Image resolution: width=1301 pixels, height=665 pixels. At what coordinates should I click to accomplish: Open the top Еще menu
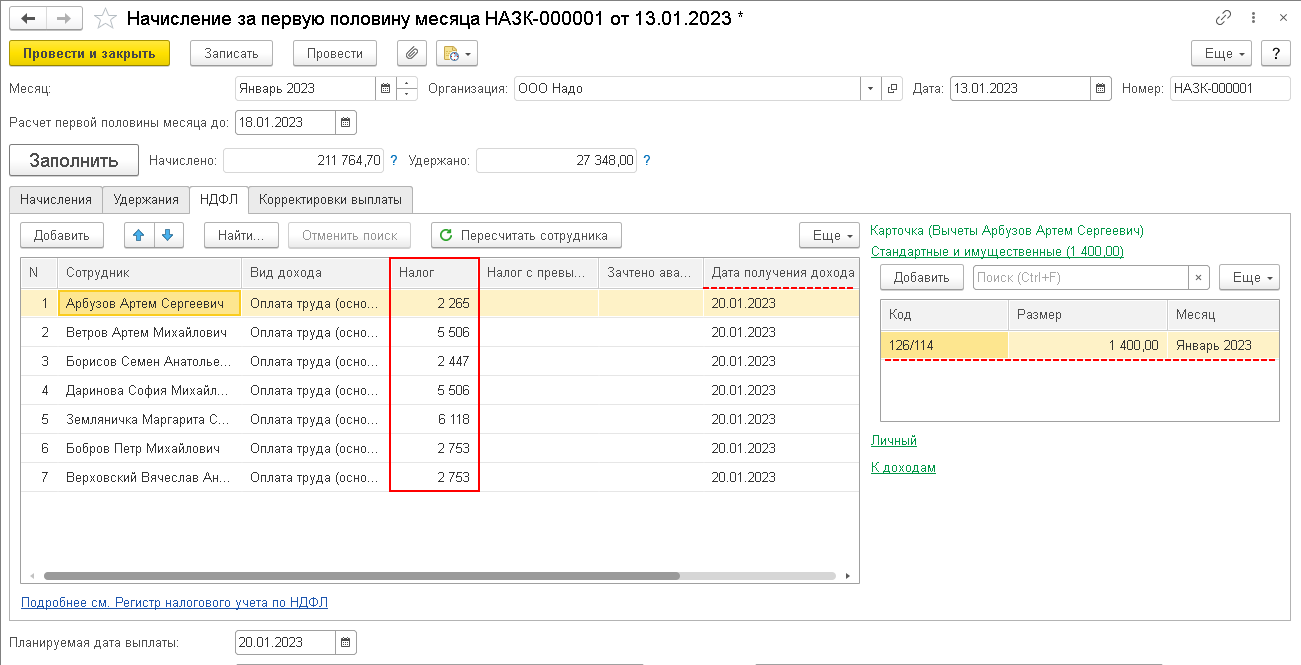click(x=1222, y=54)
